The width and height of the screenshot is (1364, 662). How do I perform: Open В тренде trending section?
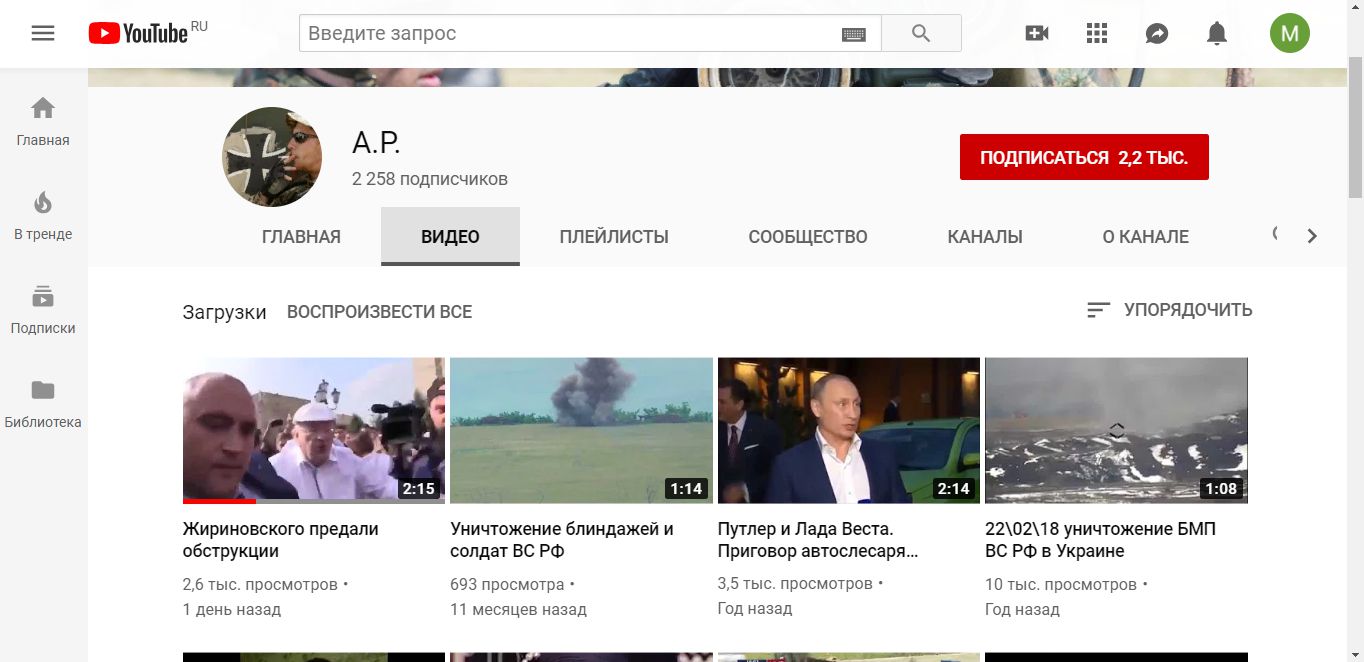point(43,216)
